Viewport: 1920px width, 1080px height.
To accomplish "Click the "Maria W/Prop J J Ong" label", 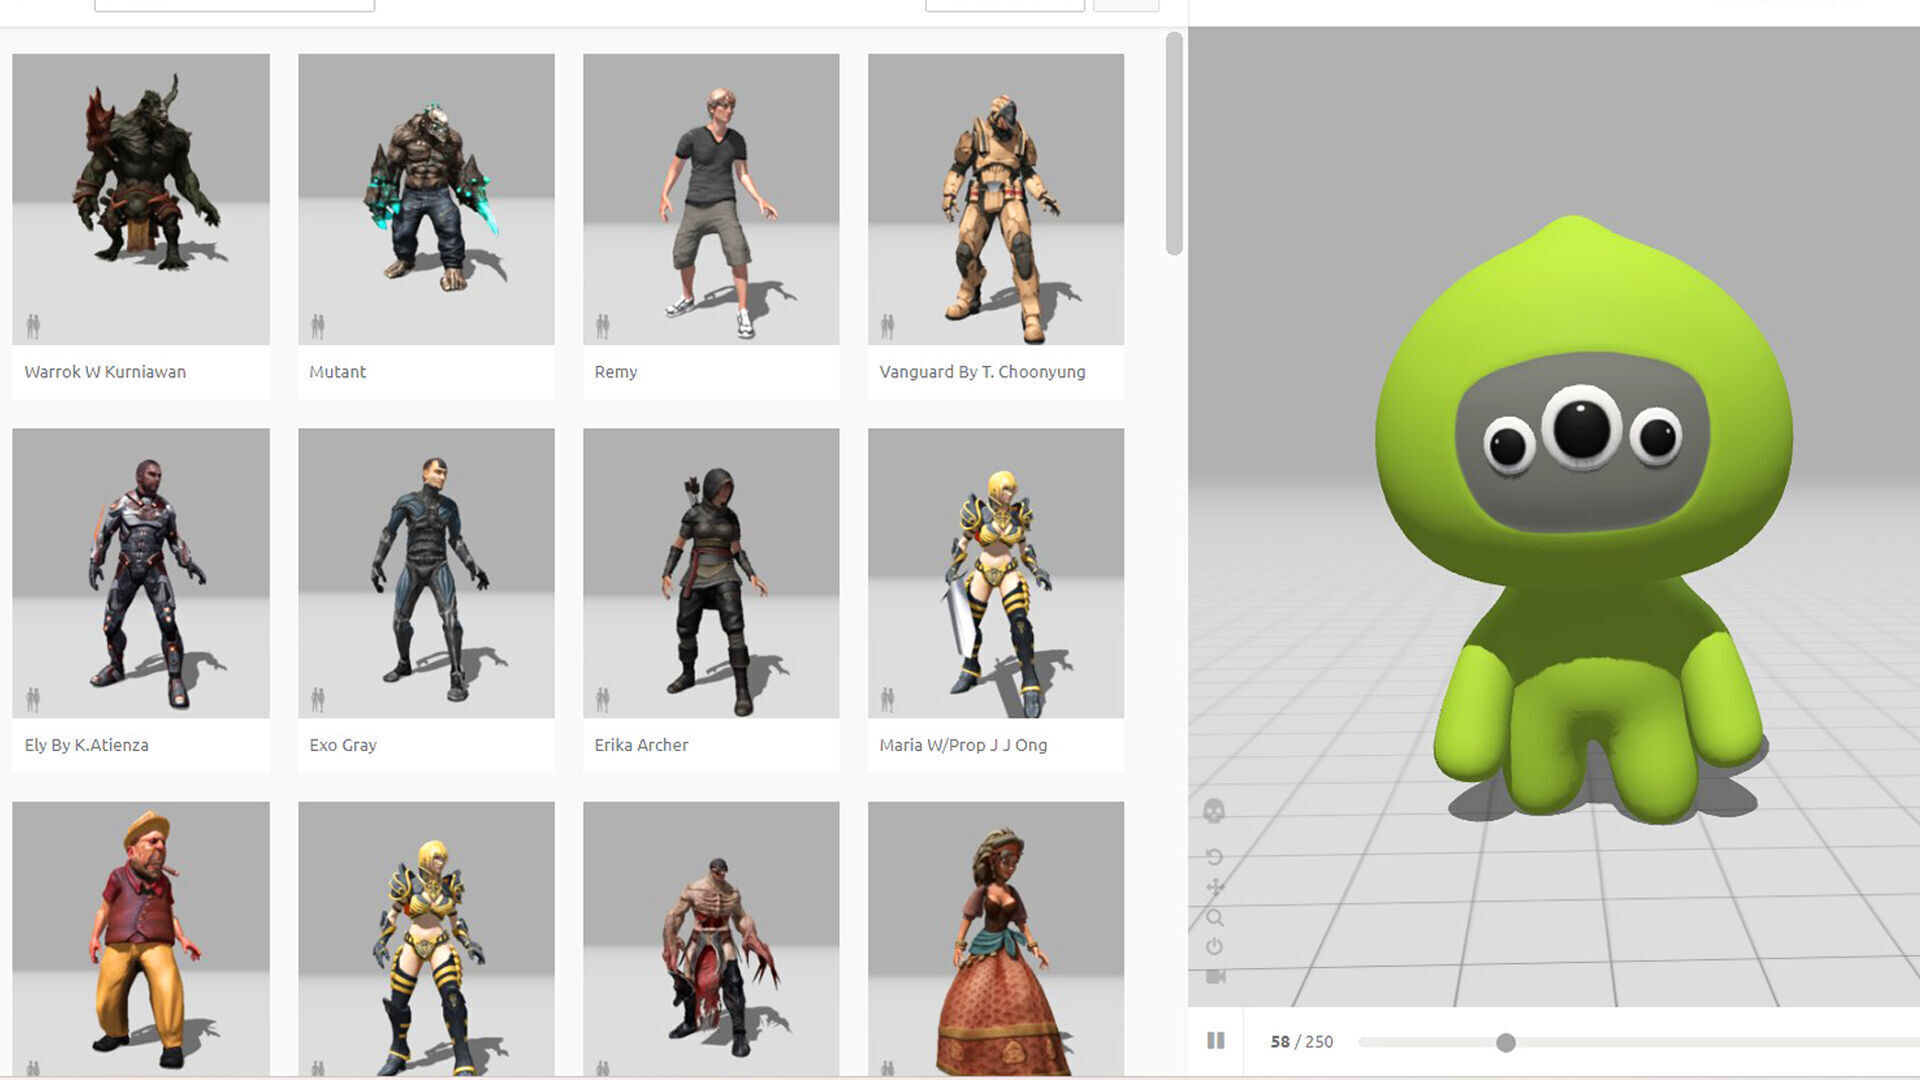I will (x=963, y=745).
